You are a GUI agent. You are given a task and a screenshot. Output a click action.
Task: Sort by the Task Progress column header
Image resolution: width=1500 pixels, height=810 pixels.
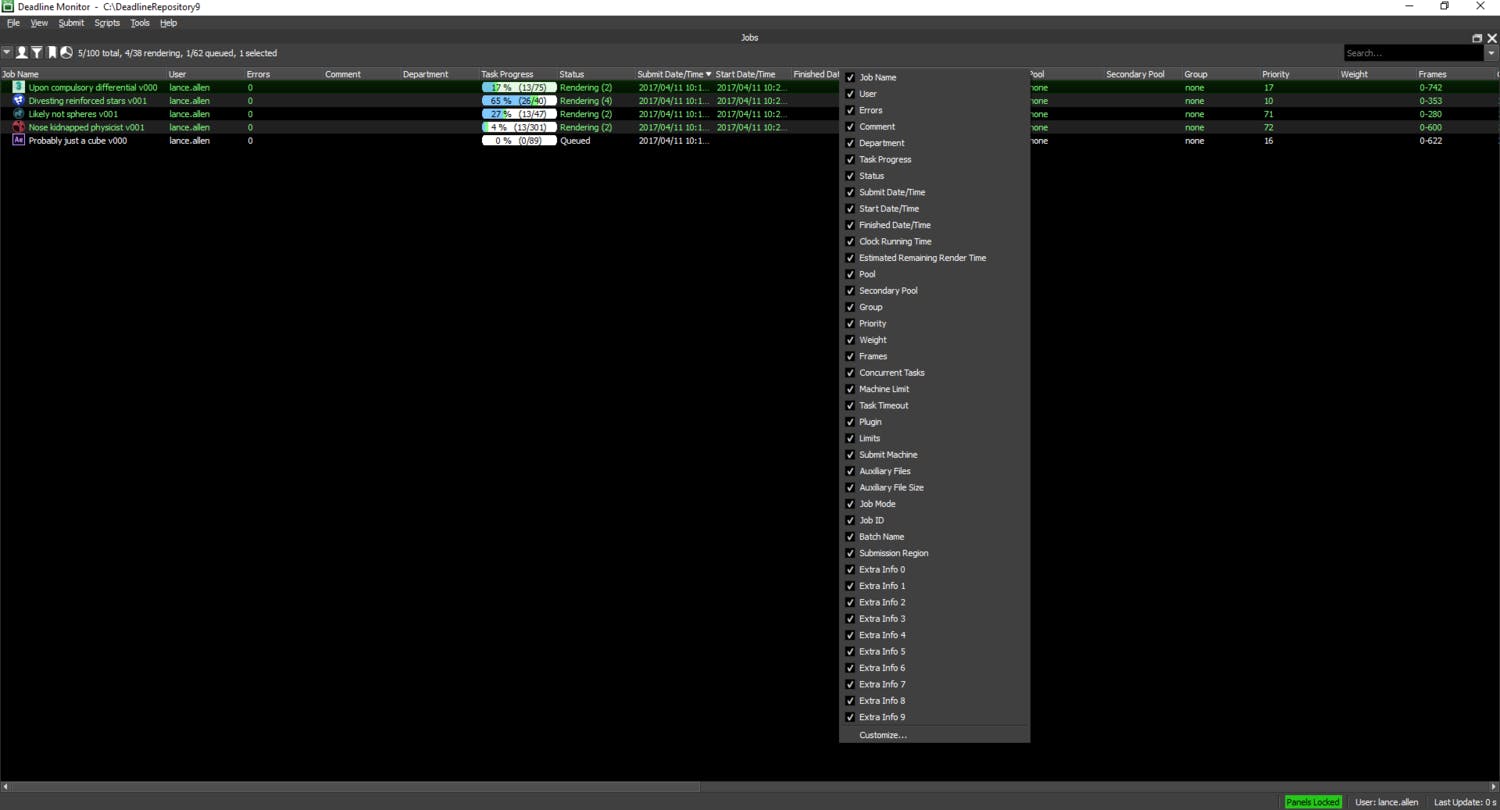[507, 74]
